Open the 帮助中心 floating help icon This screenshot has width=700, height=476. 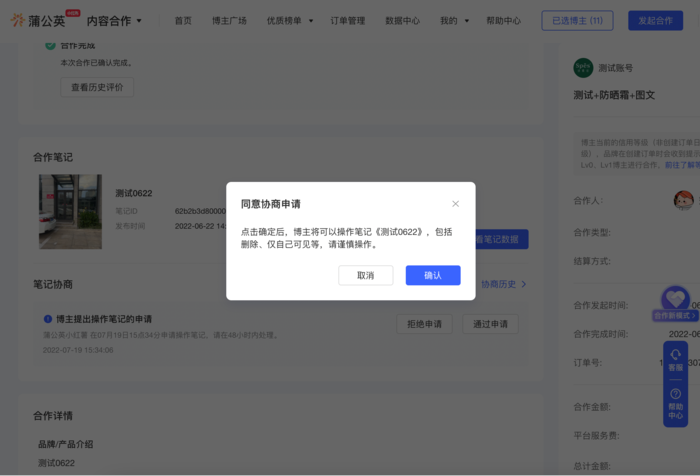click(x=676, y=403)
